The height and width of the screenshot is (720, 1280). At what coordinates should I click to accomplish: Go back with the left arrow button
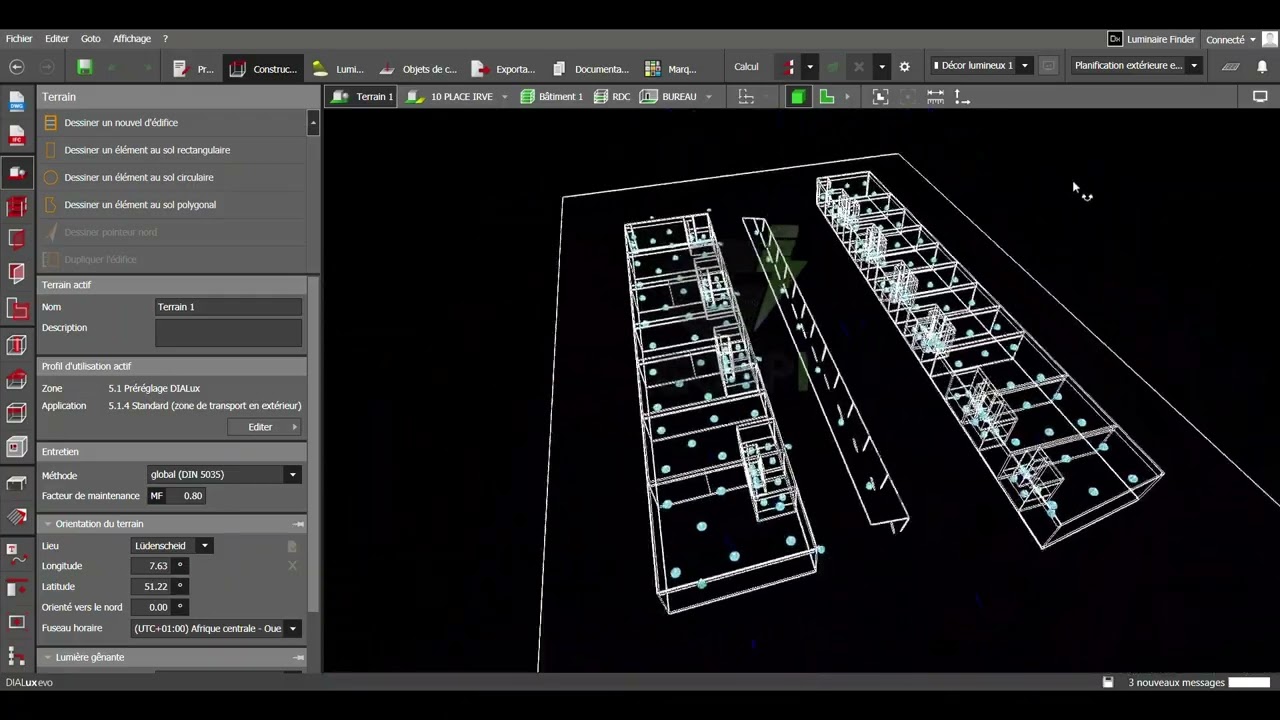17,67
